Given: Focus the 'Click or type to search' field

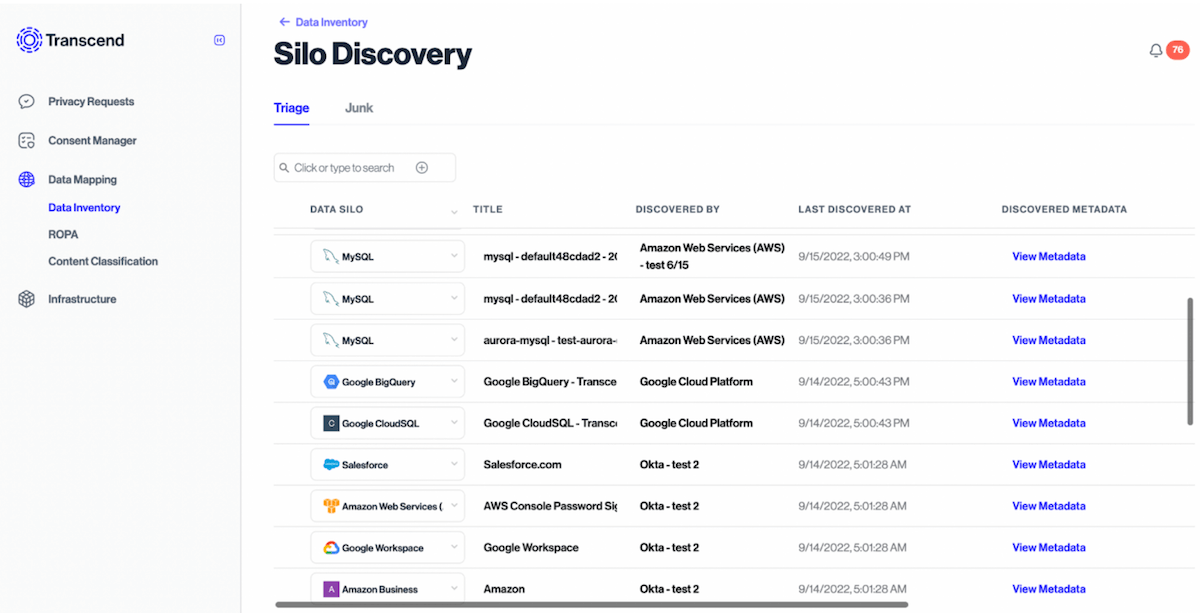Looking at the screenshot, I should click(364, 168).
